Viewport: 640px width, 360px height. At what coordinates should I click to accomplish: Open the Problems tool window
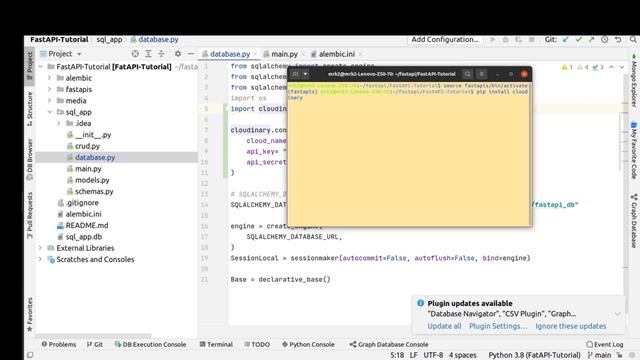coord(59,344)
